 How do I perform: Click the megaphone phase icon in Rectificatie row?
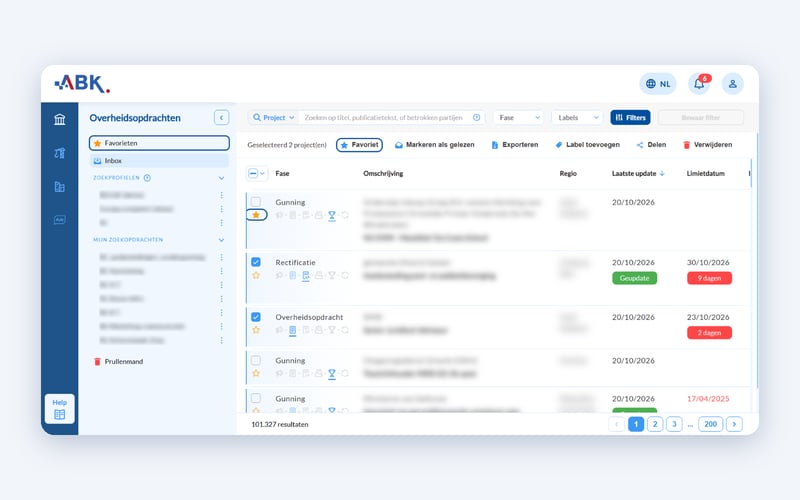[x=279, y=276]
